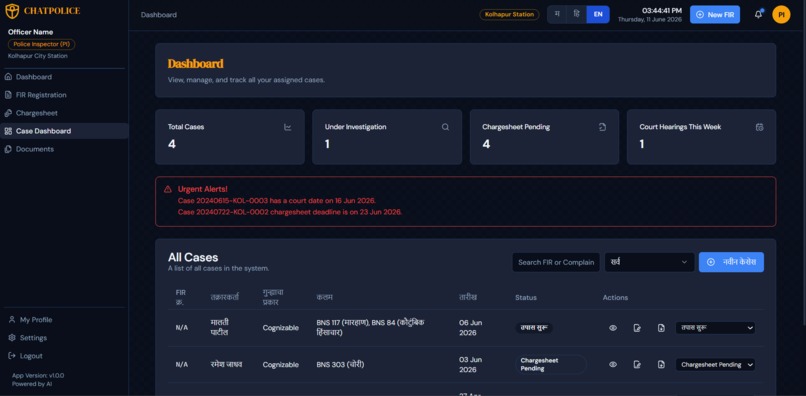Open the Under Investigation card

coord(387,137)
